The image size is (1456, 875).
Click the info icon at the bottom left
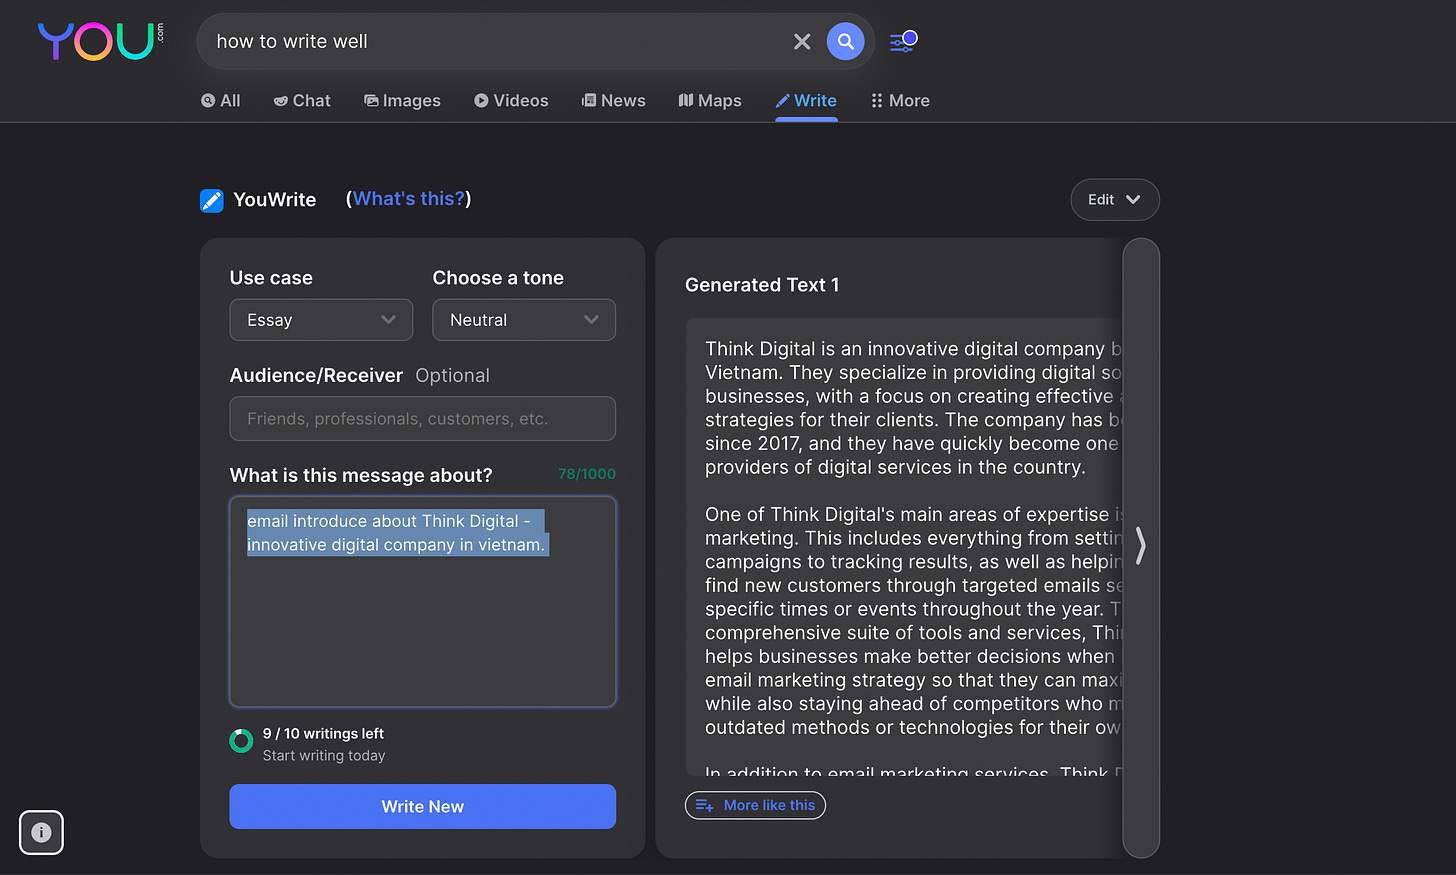coord(41,832)
